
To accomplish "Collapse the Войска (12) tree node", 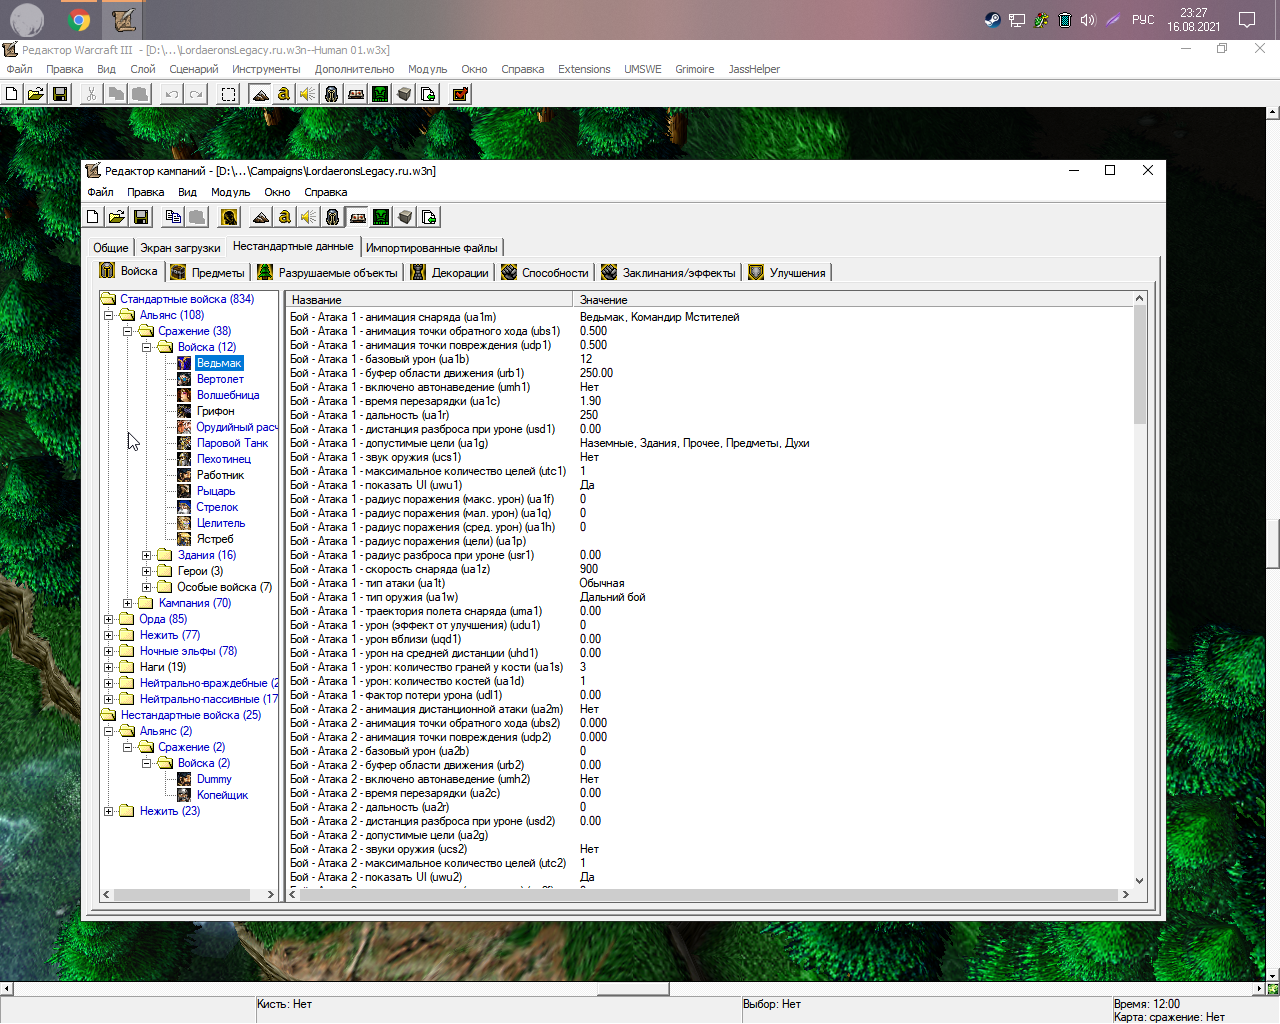I will tap(146, 347).
